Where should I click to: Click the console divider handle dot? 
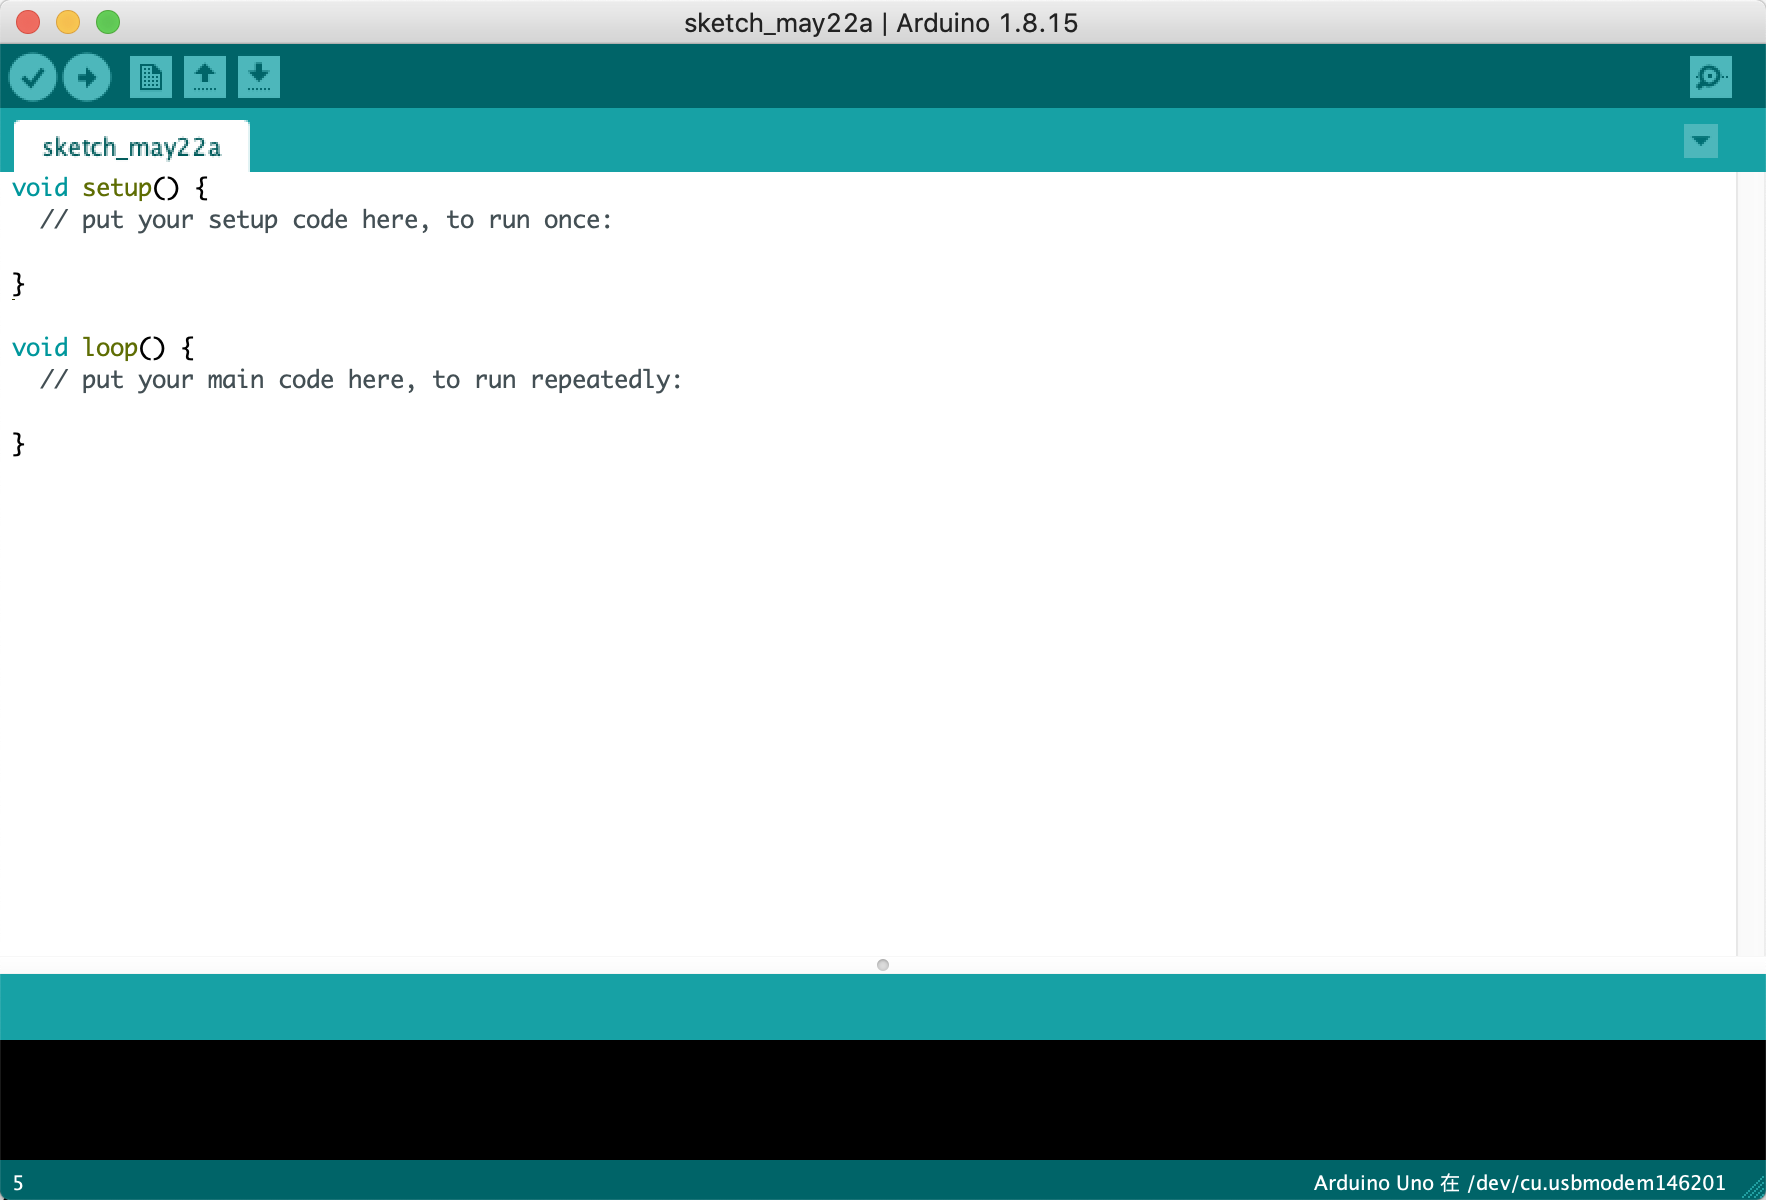click(x=883, y=965)
